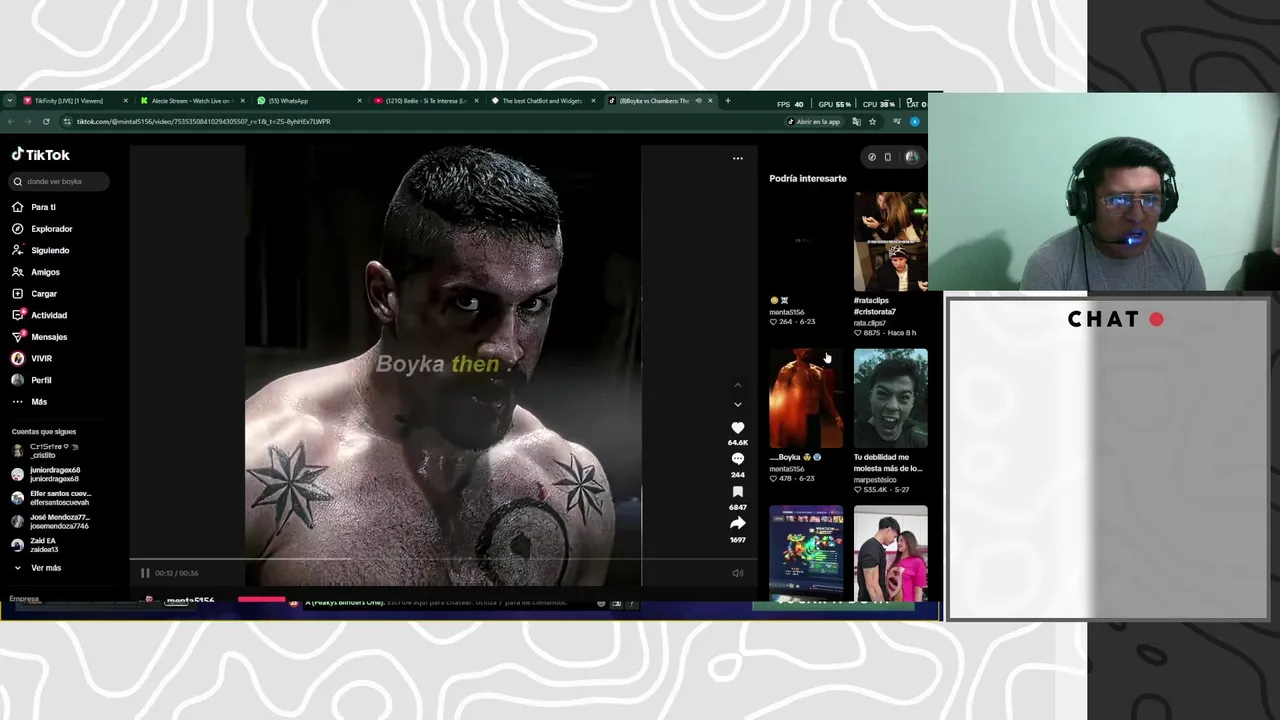Click the CHAT overlay panel title
Image resolution: width=1280 pixels, height=720 pixels.
pyautogui.click(x=1116, y=320)
